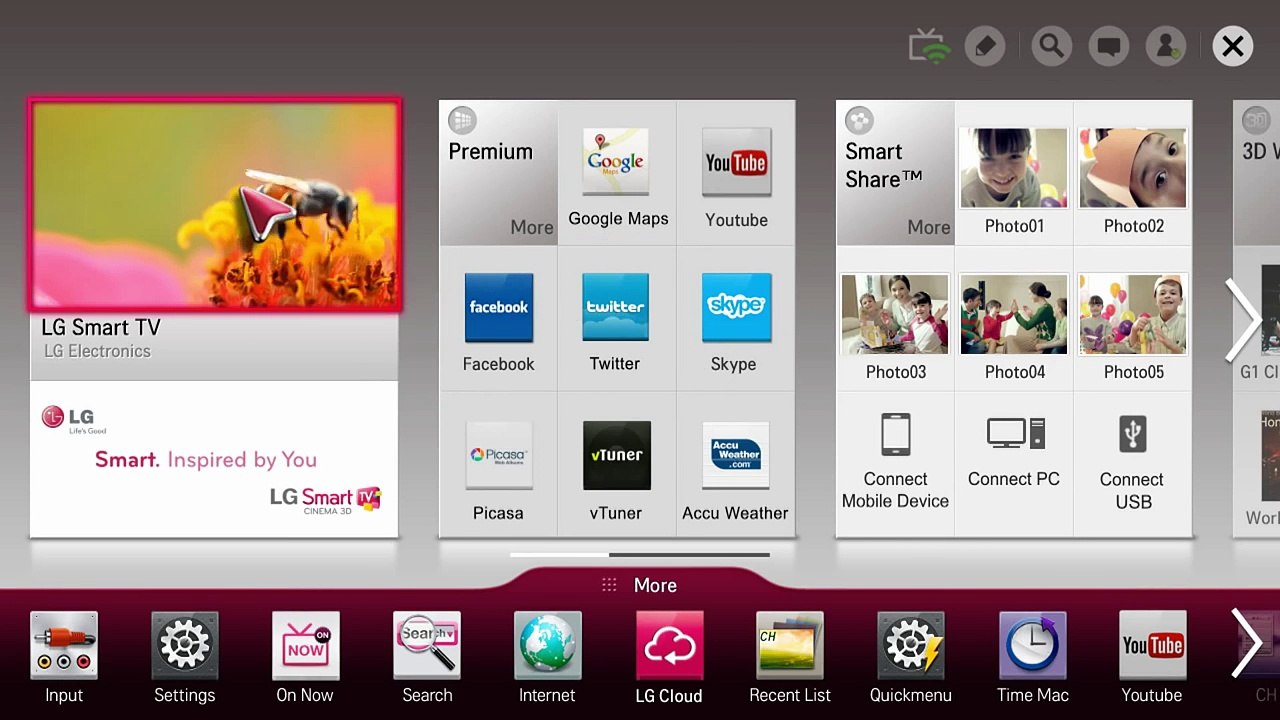
Task: Launch the Twitter app
Action: click(x=616, y=320)
